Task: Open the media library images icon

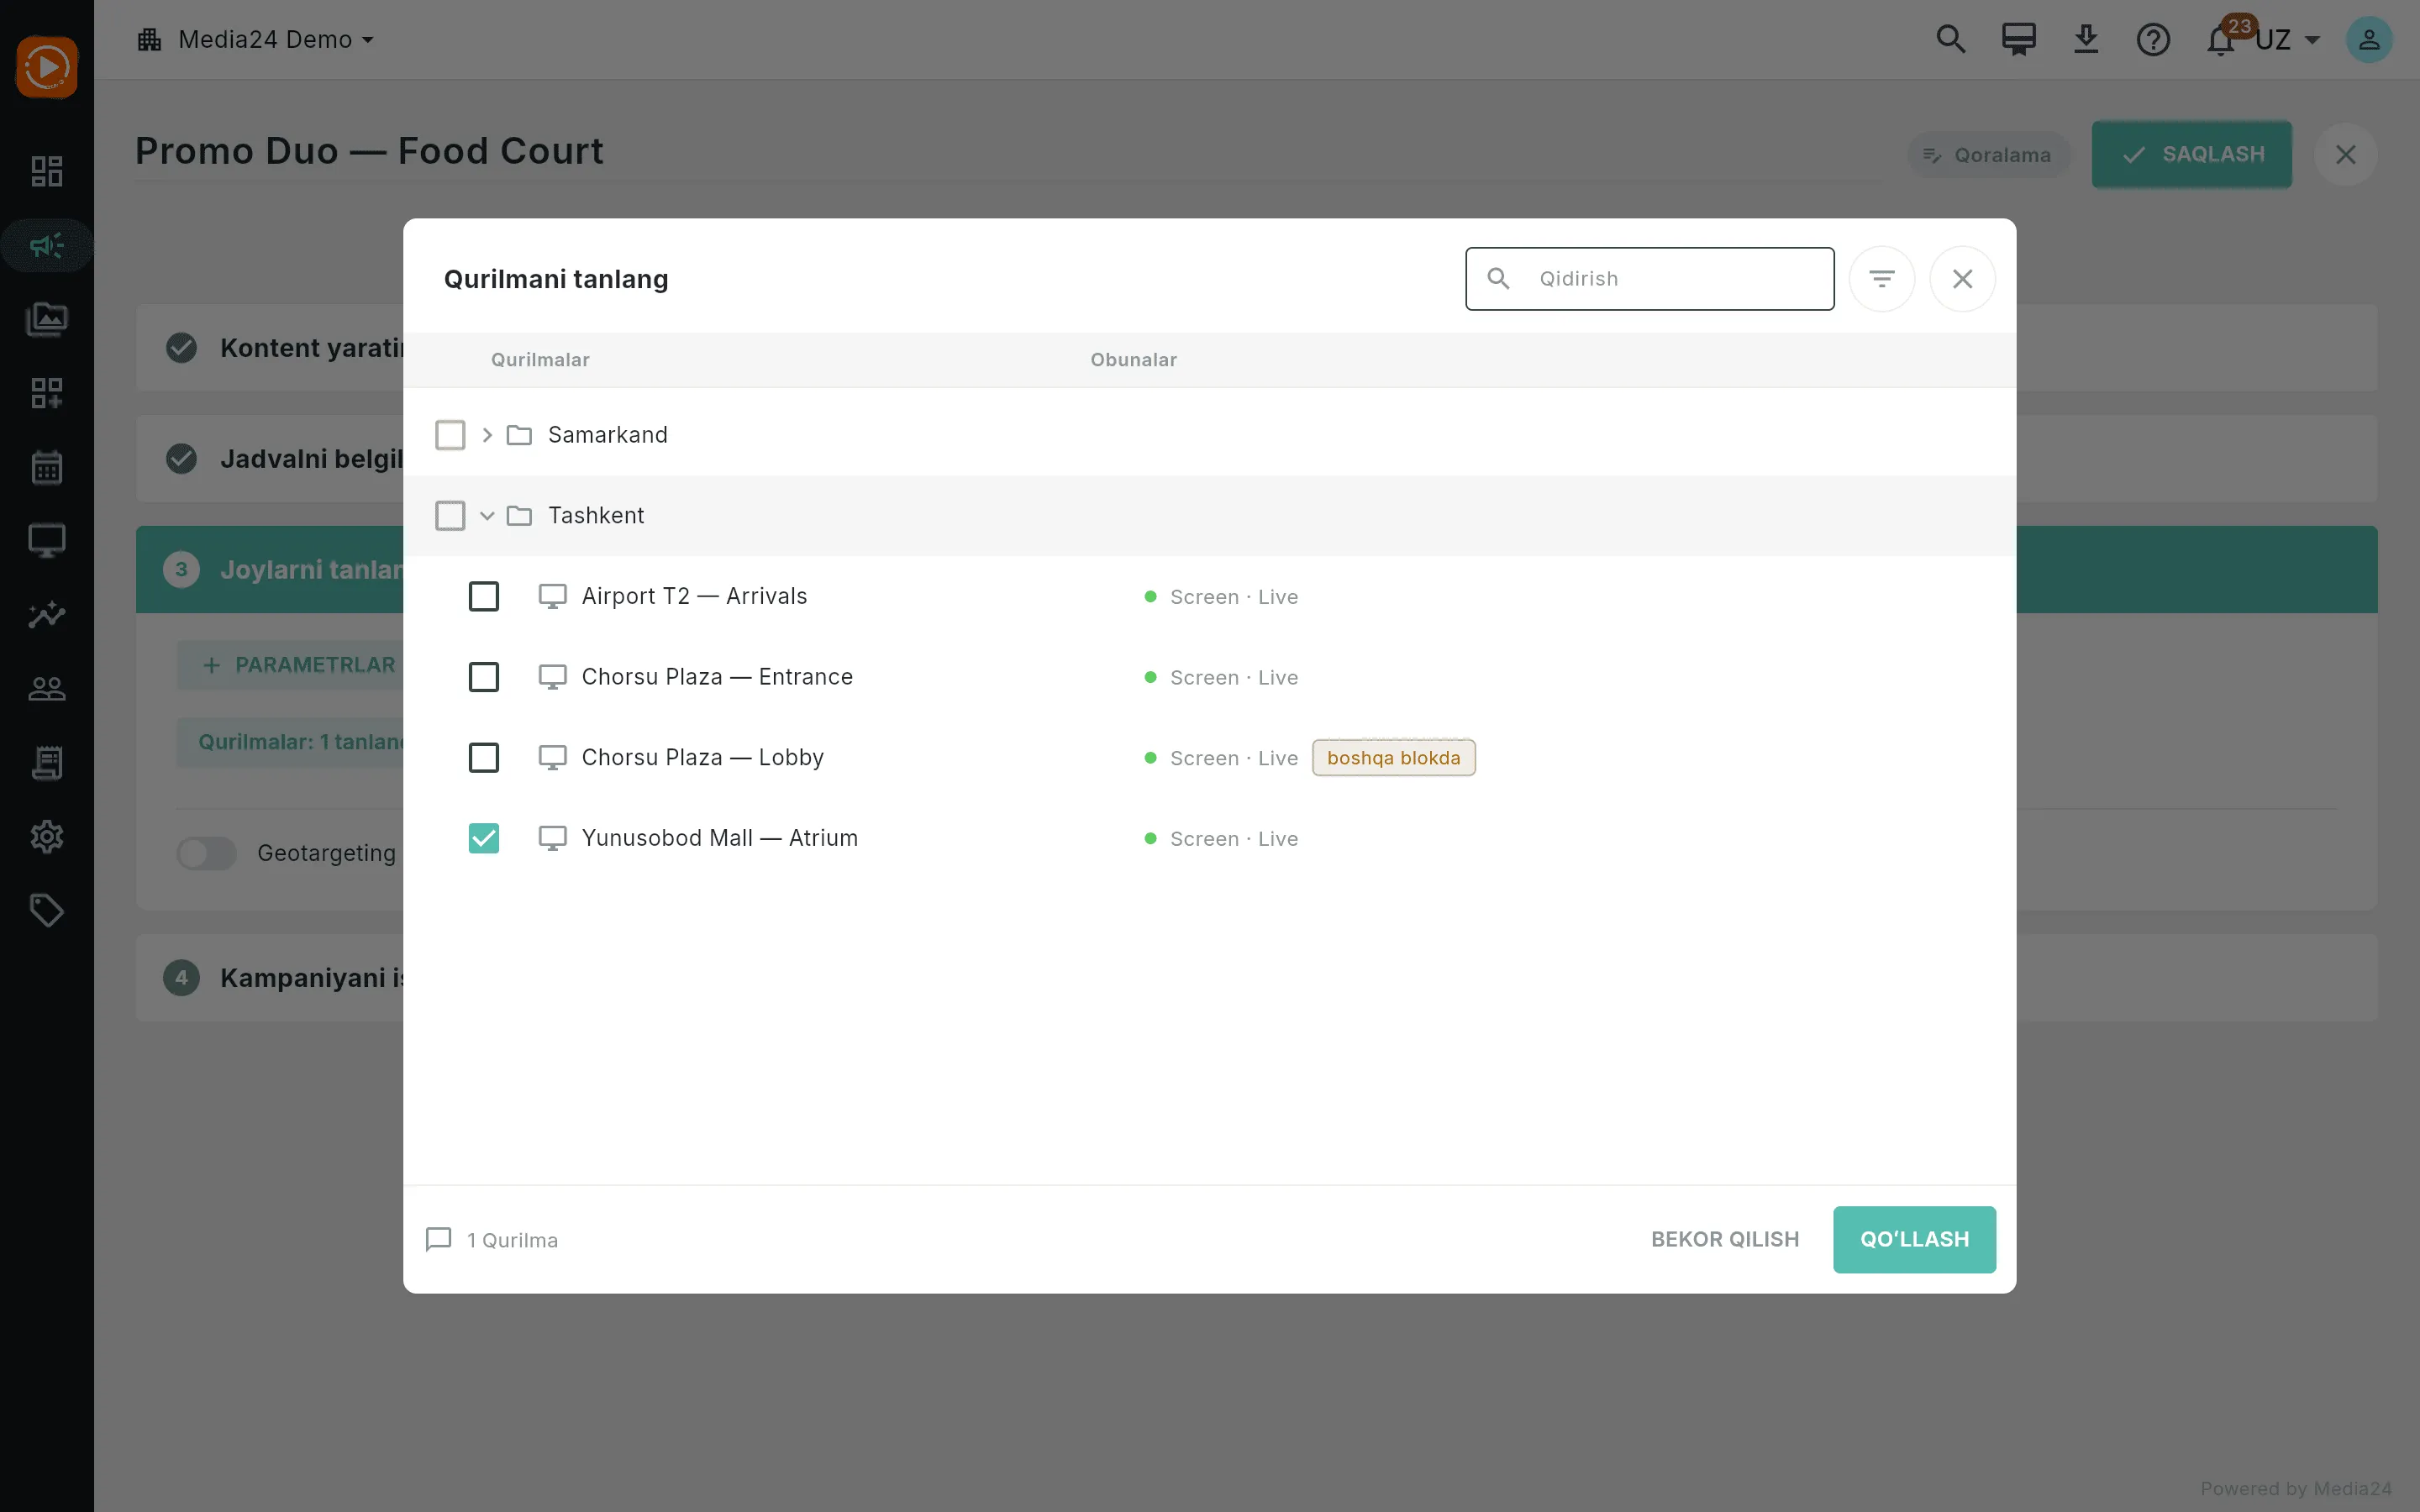Action: coord(47,319)
